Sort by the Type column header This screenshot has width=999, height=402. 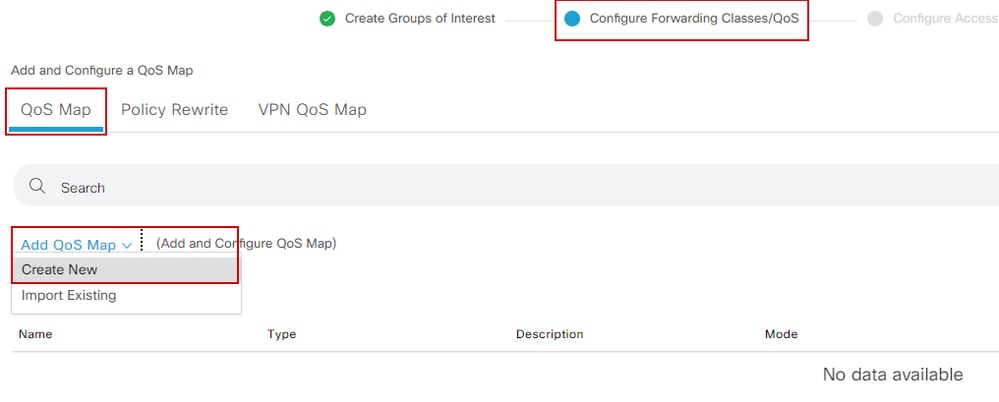tap(282, 334)
